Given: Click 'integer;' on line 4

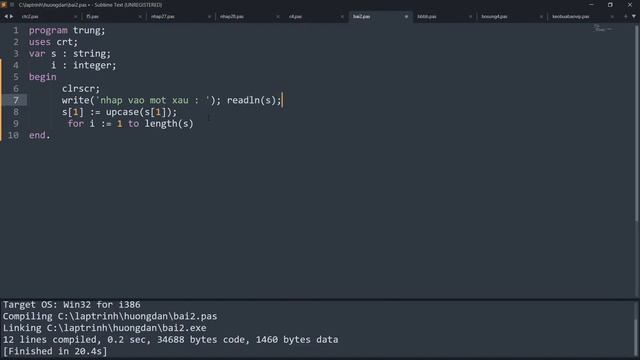Looking at the screenshot, I should tap(95, 65).
